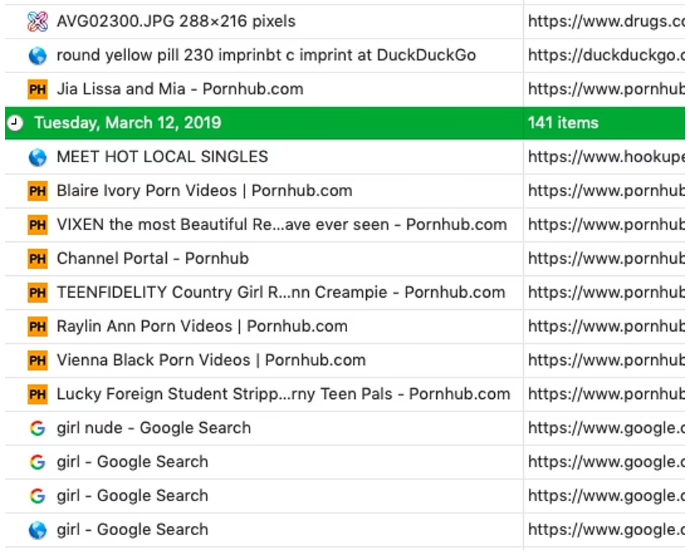Click the PH favicon beside Channel Portal entry
The image size is (697, 554).
pyautogui.click(x=37, y=259)
